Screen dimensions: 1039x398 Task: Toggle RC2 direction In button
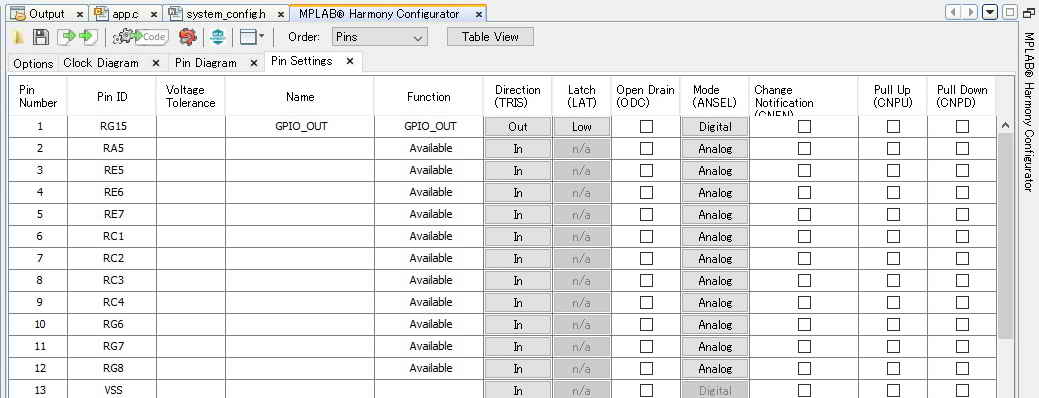(x=518, y=258)
